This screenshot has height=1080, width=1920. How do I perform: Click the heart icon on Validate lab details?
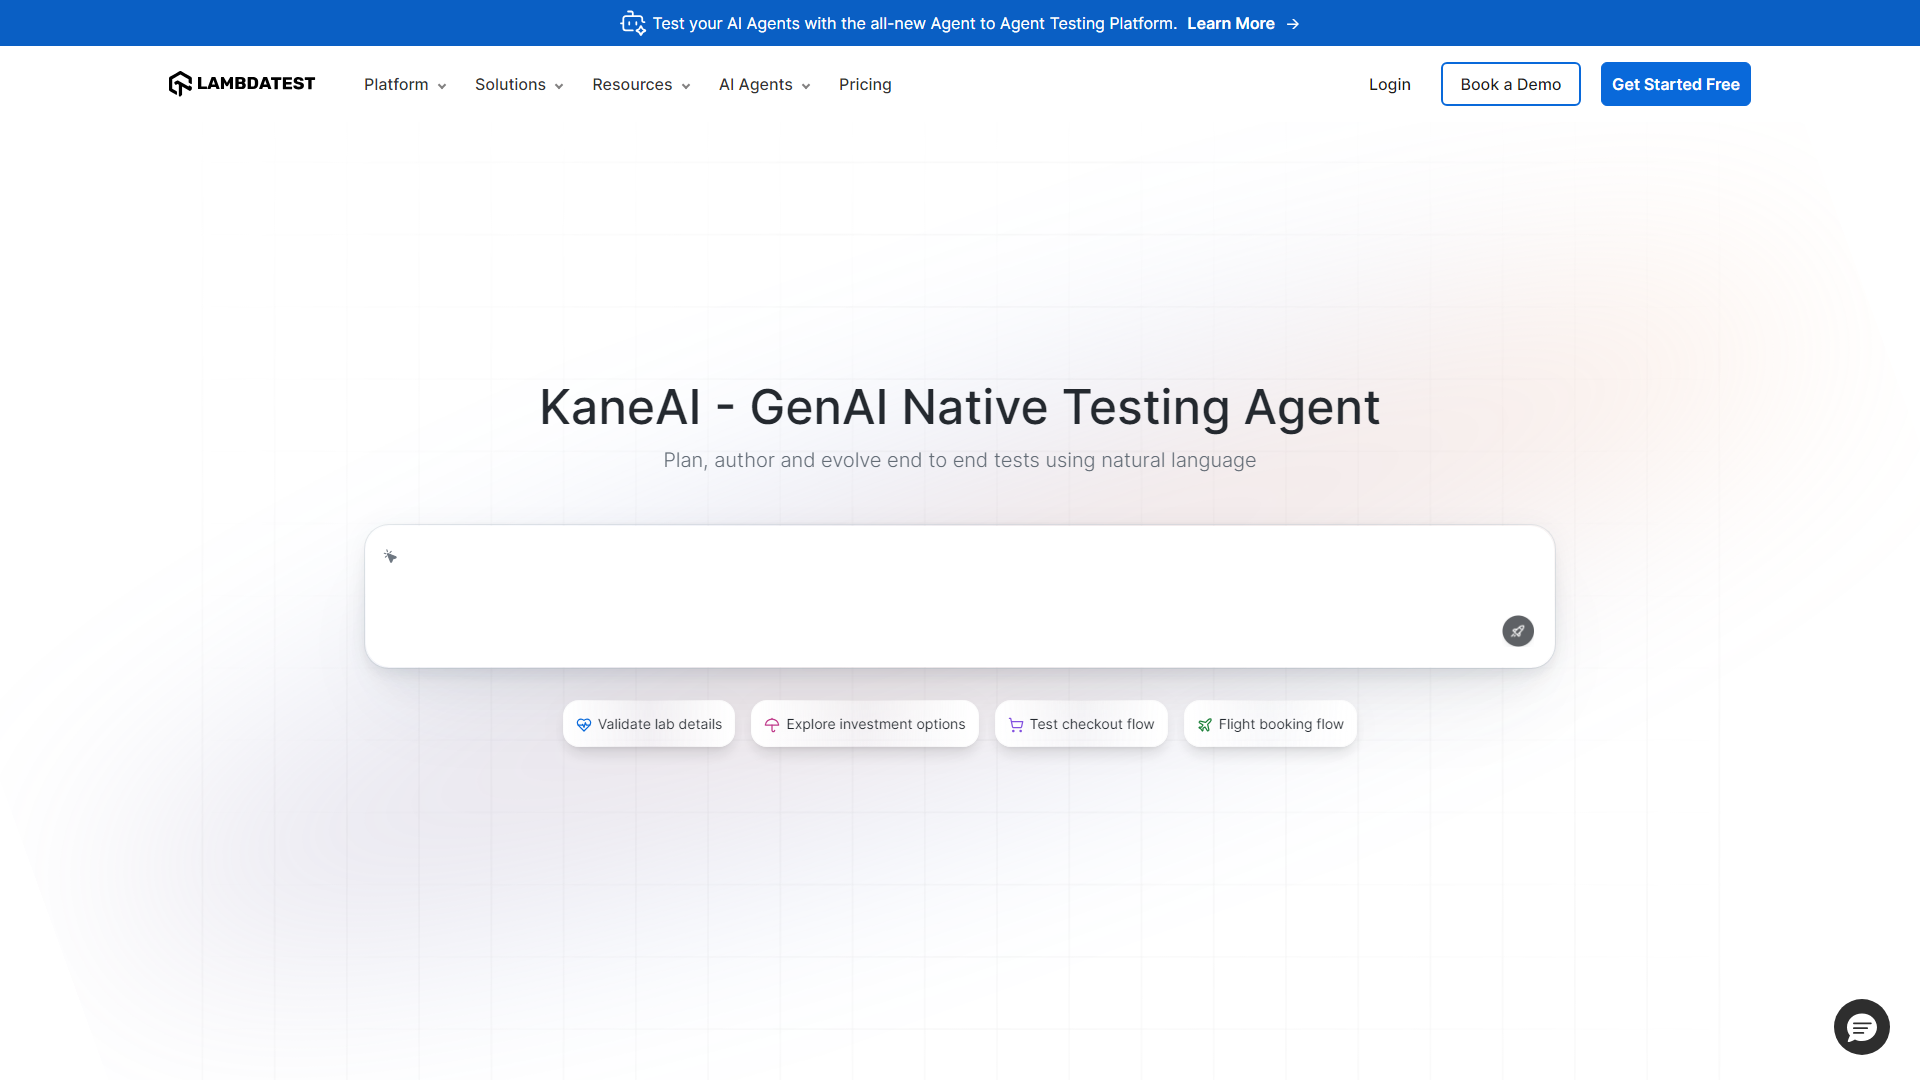click(x=584, y=725)
